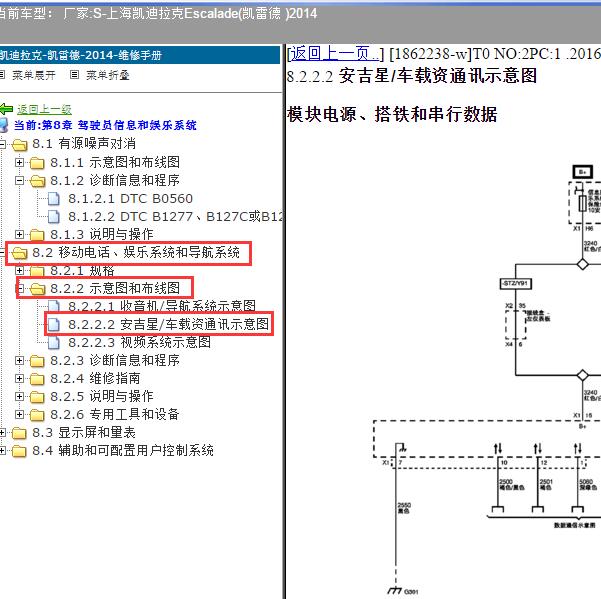
Task: Click the B+ box atop wiring diagram
Action: click(583, 172)
